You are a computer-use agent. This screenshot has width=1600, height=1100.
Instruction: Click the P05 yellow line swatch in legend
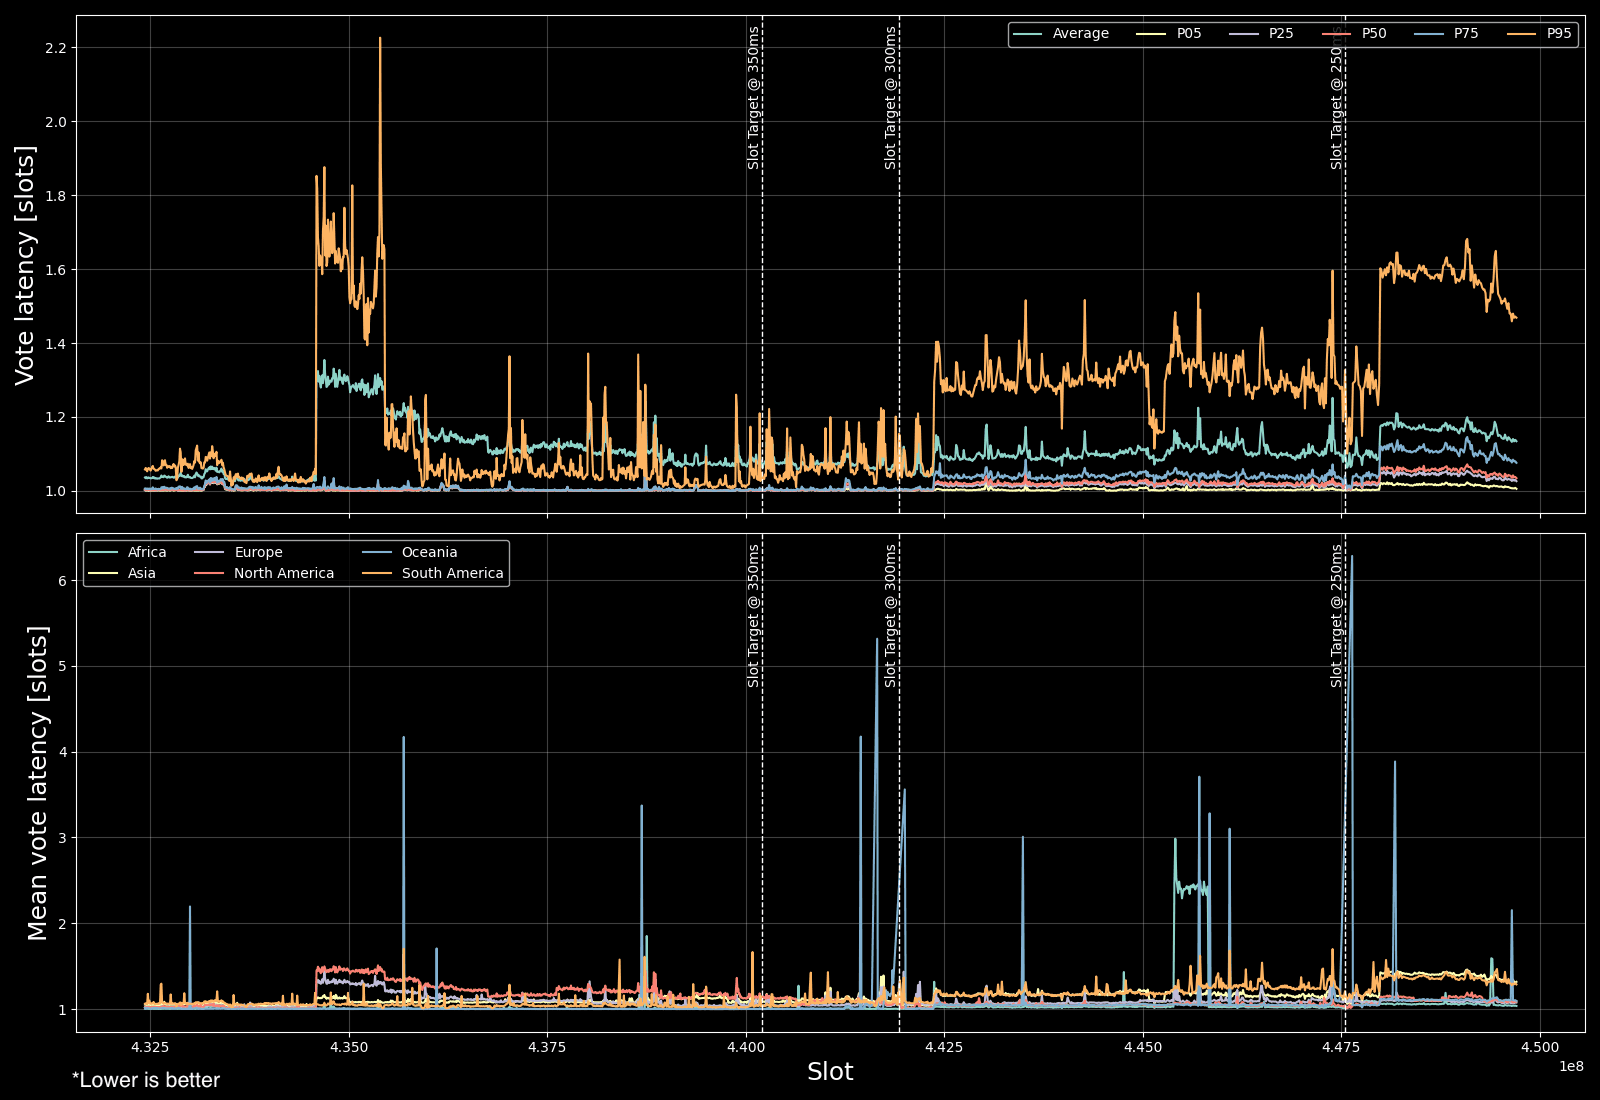[1152, 34]
